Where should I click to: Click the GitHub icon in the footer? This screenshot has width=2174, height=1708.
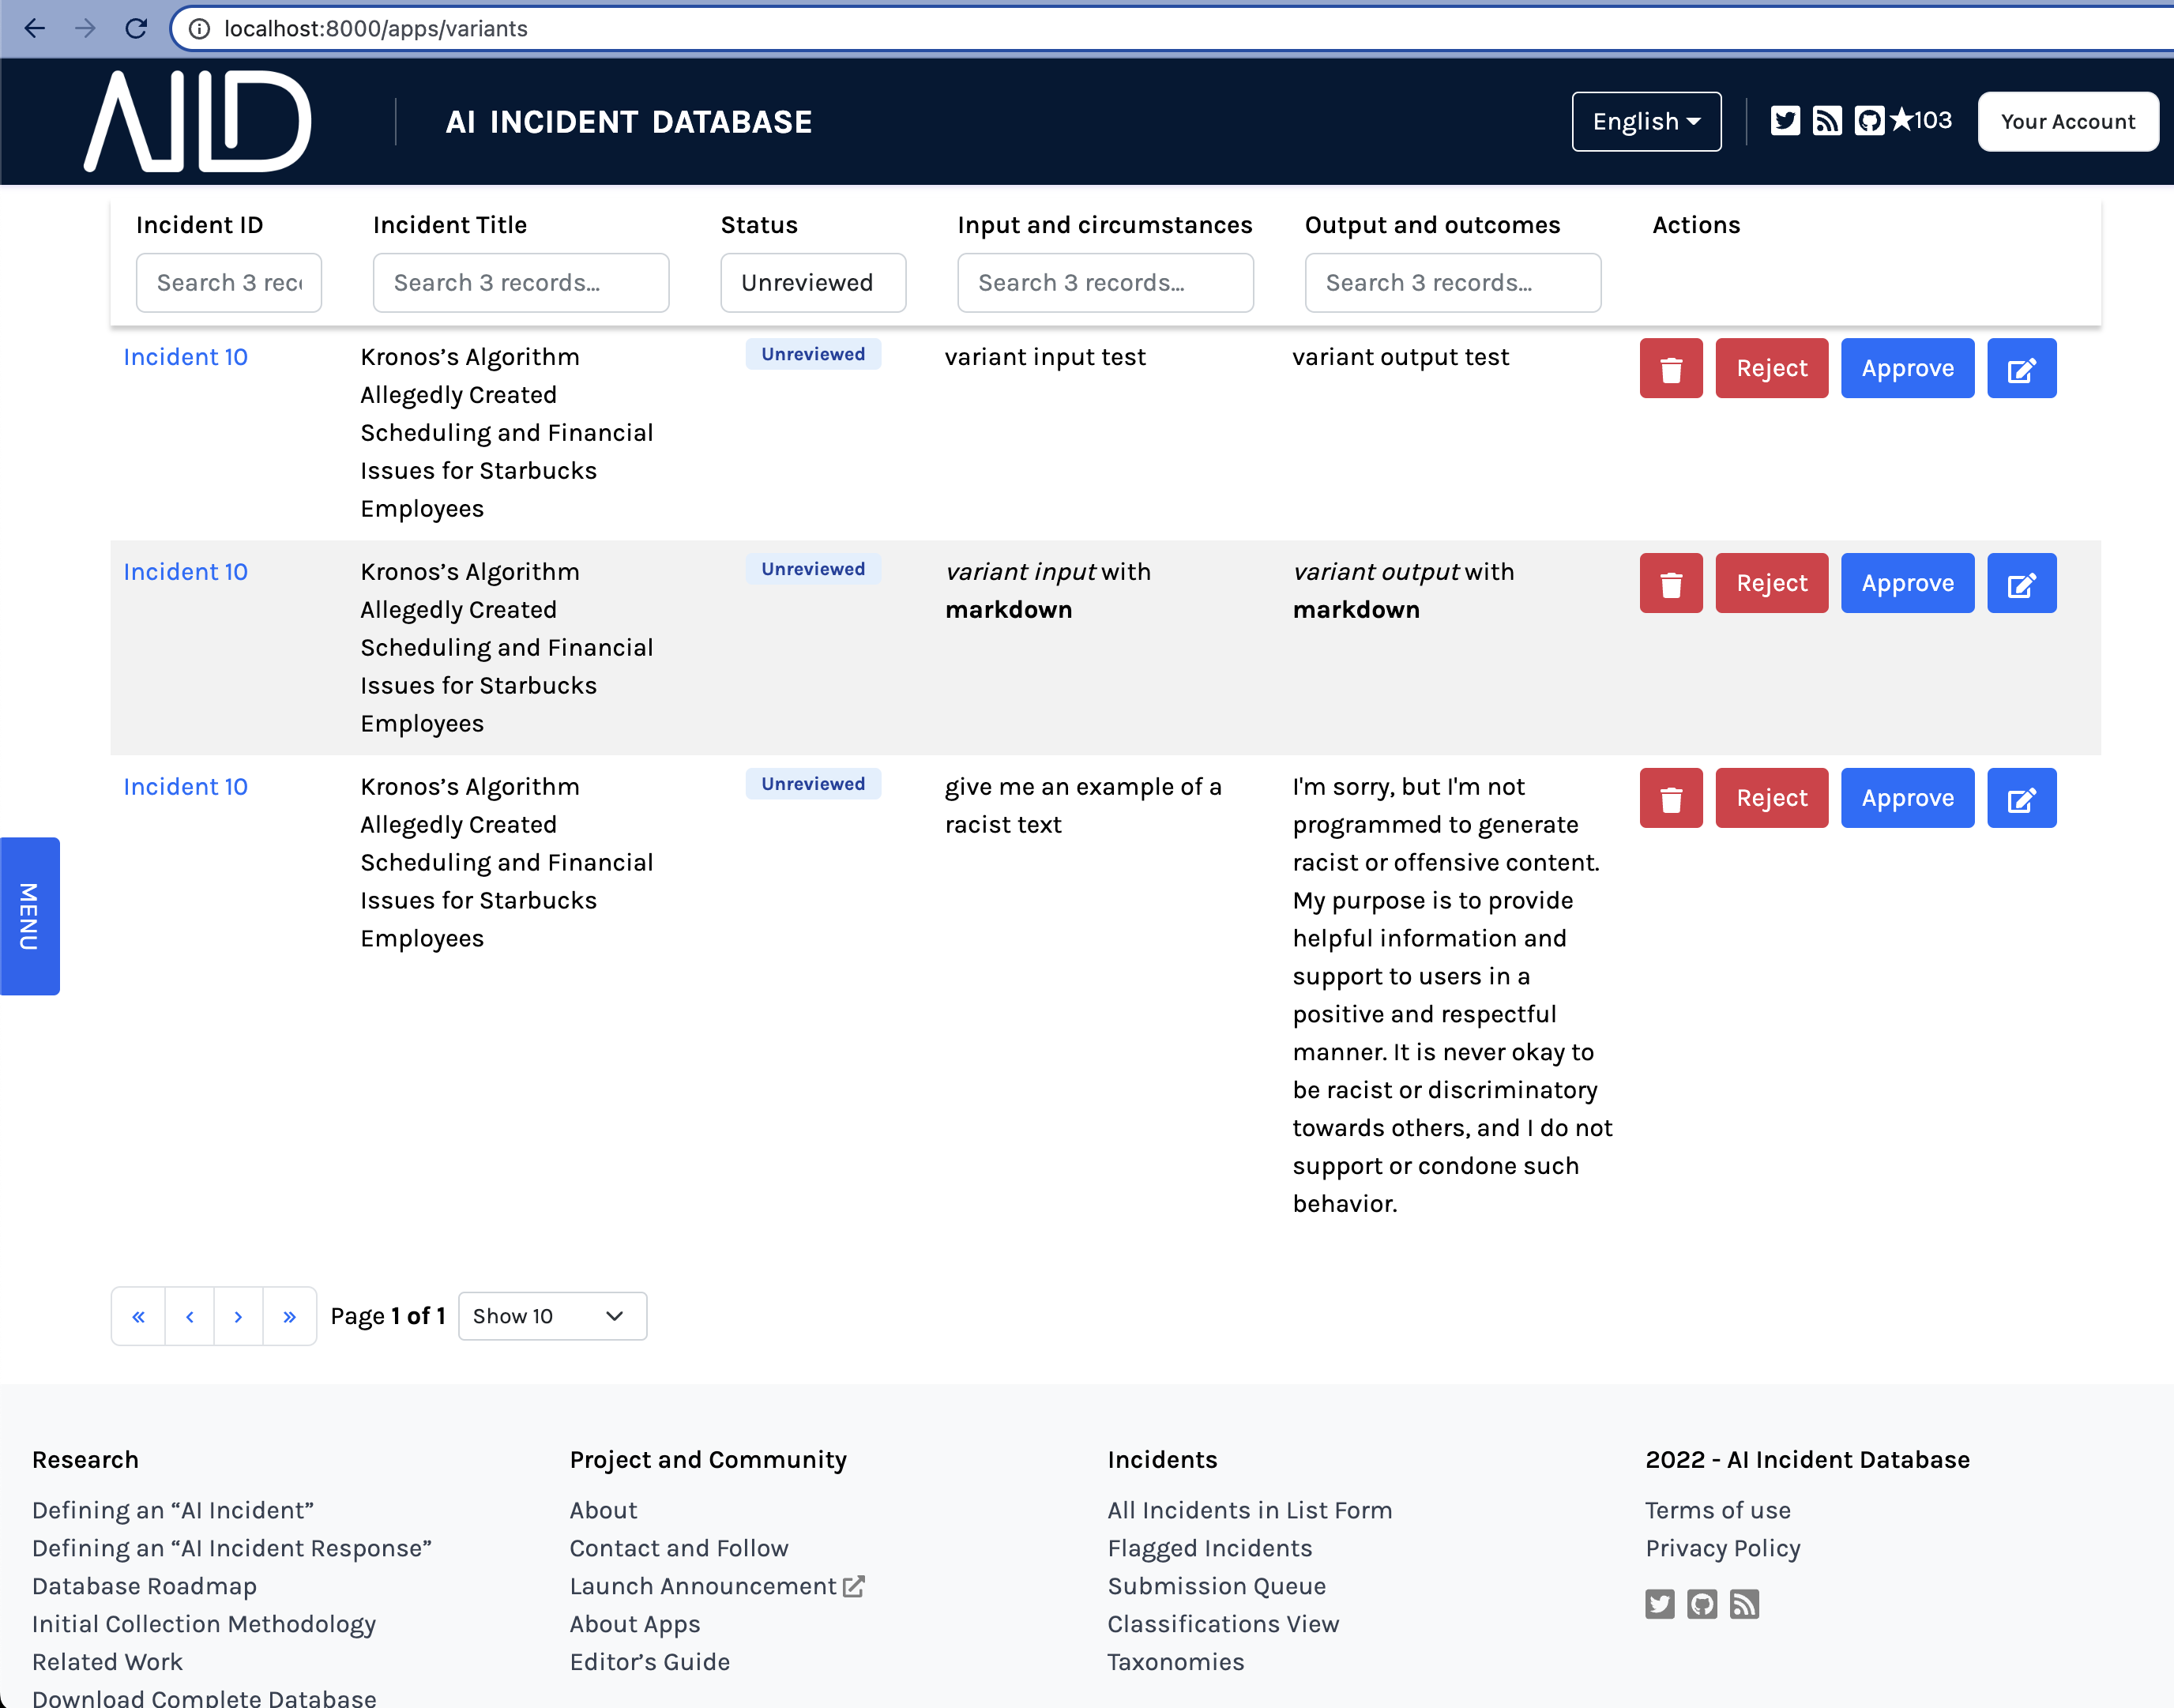[1702, 1604]
